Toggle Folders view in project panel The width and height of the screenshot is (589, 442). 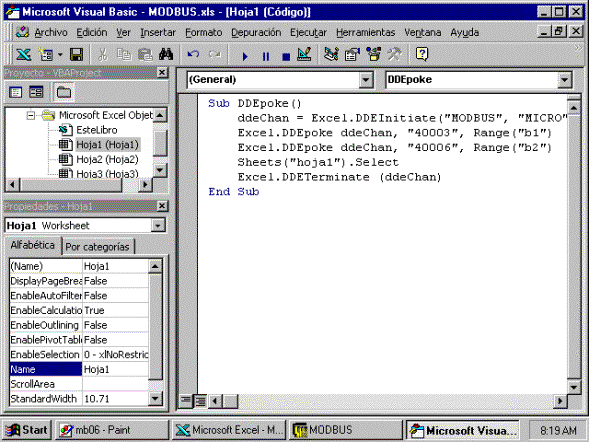(63, 92)
